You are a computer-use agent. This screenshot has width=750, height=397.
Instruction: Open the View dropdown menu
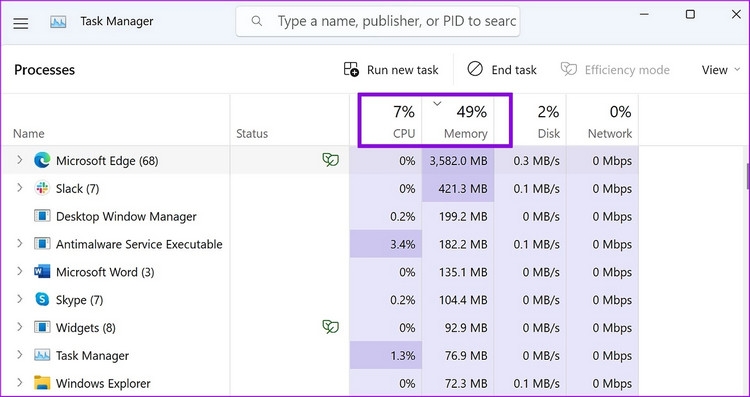click(721, 70)
